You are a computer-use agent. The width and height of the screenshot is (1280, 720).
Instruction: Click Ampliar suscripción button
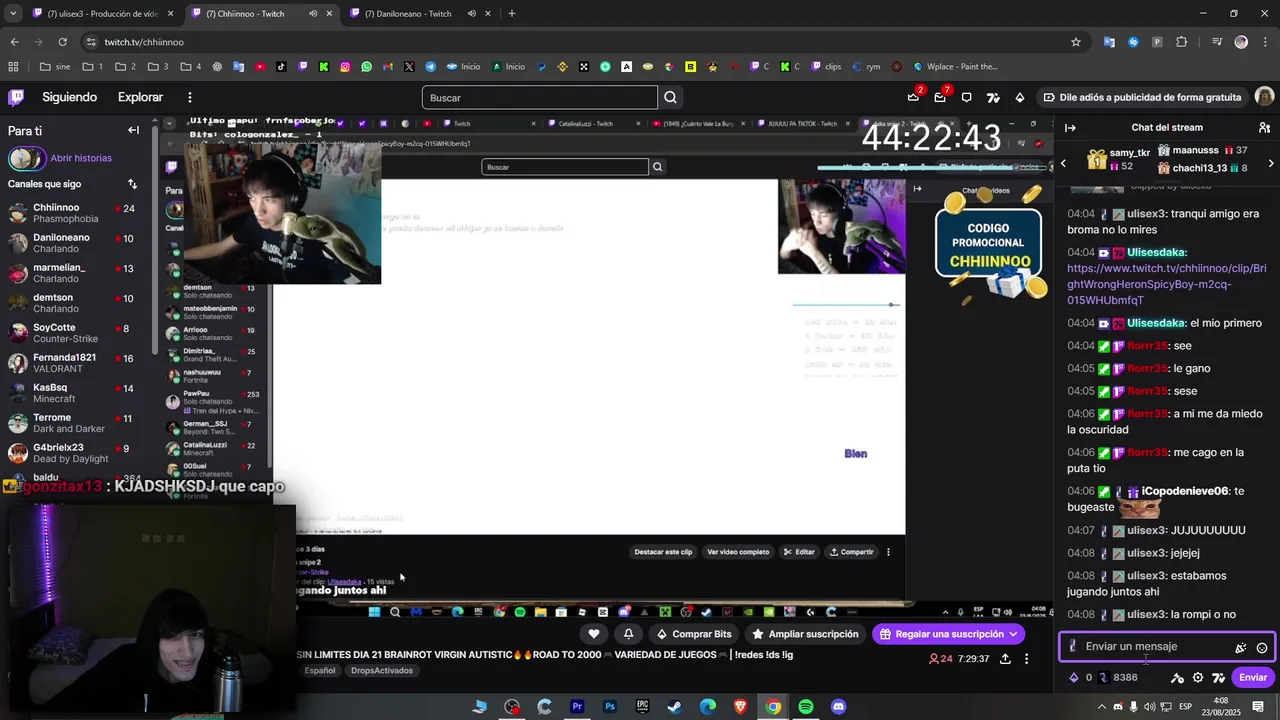pyautogui.click(x=805, y=634)
